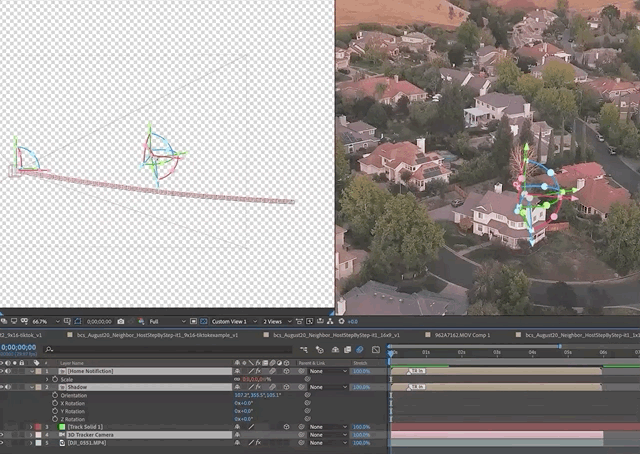Take a snapshot with the camera icon
This screenshot has height=454, width=640.
[x=121, y=322]
